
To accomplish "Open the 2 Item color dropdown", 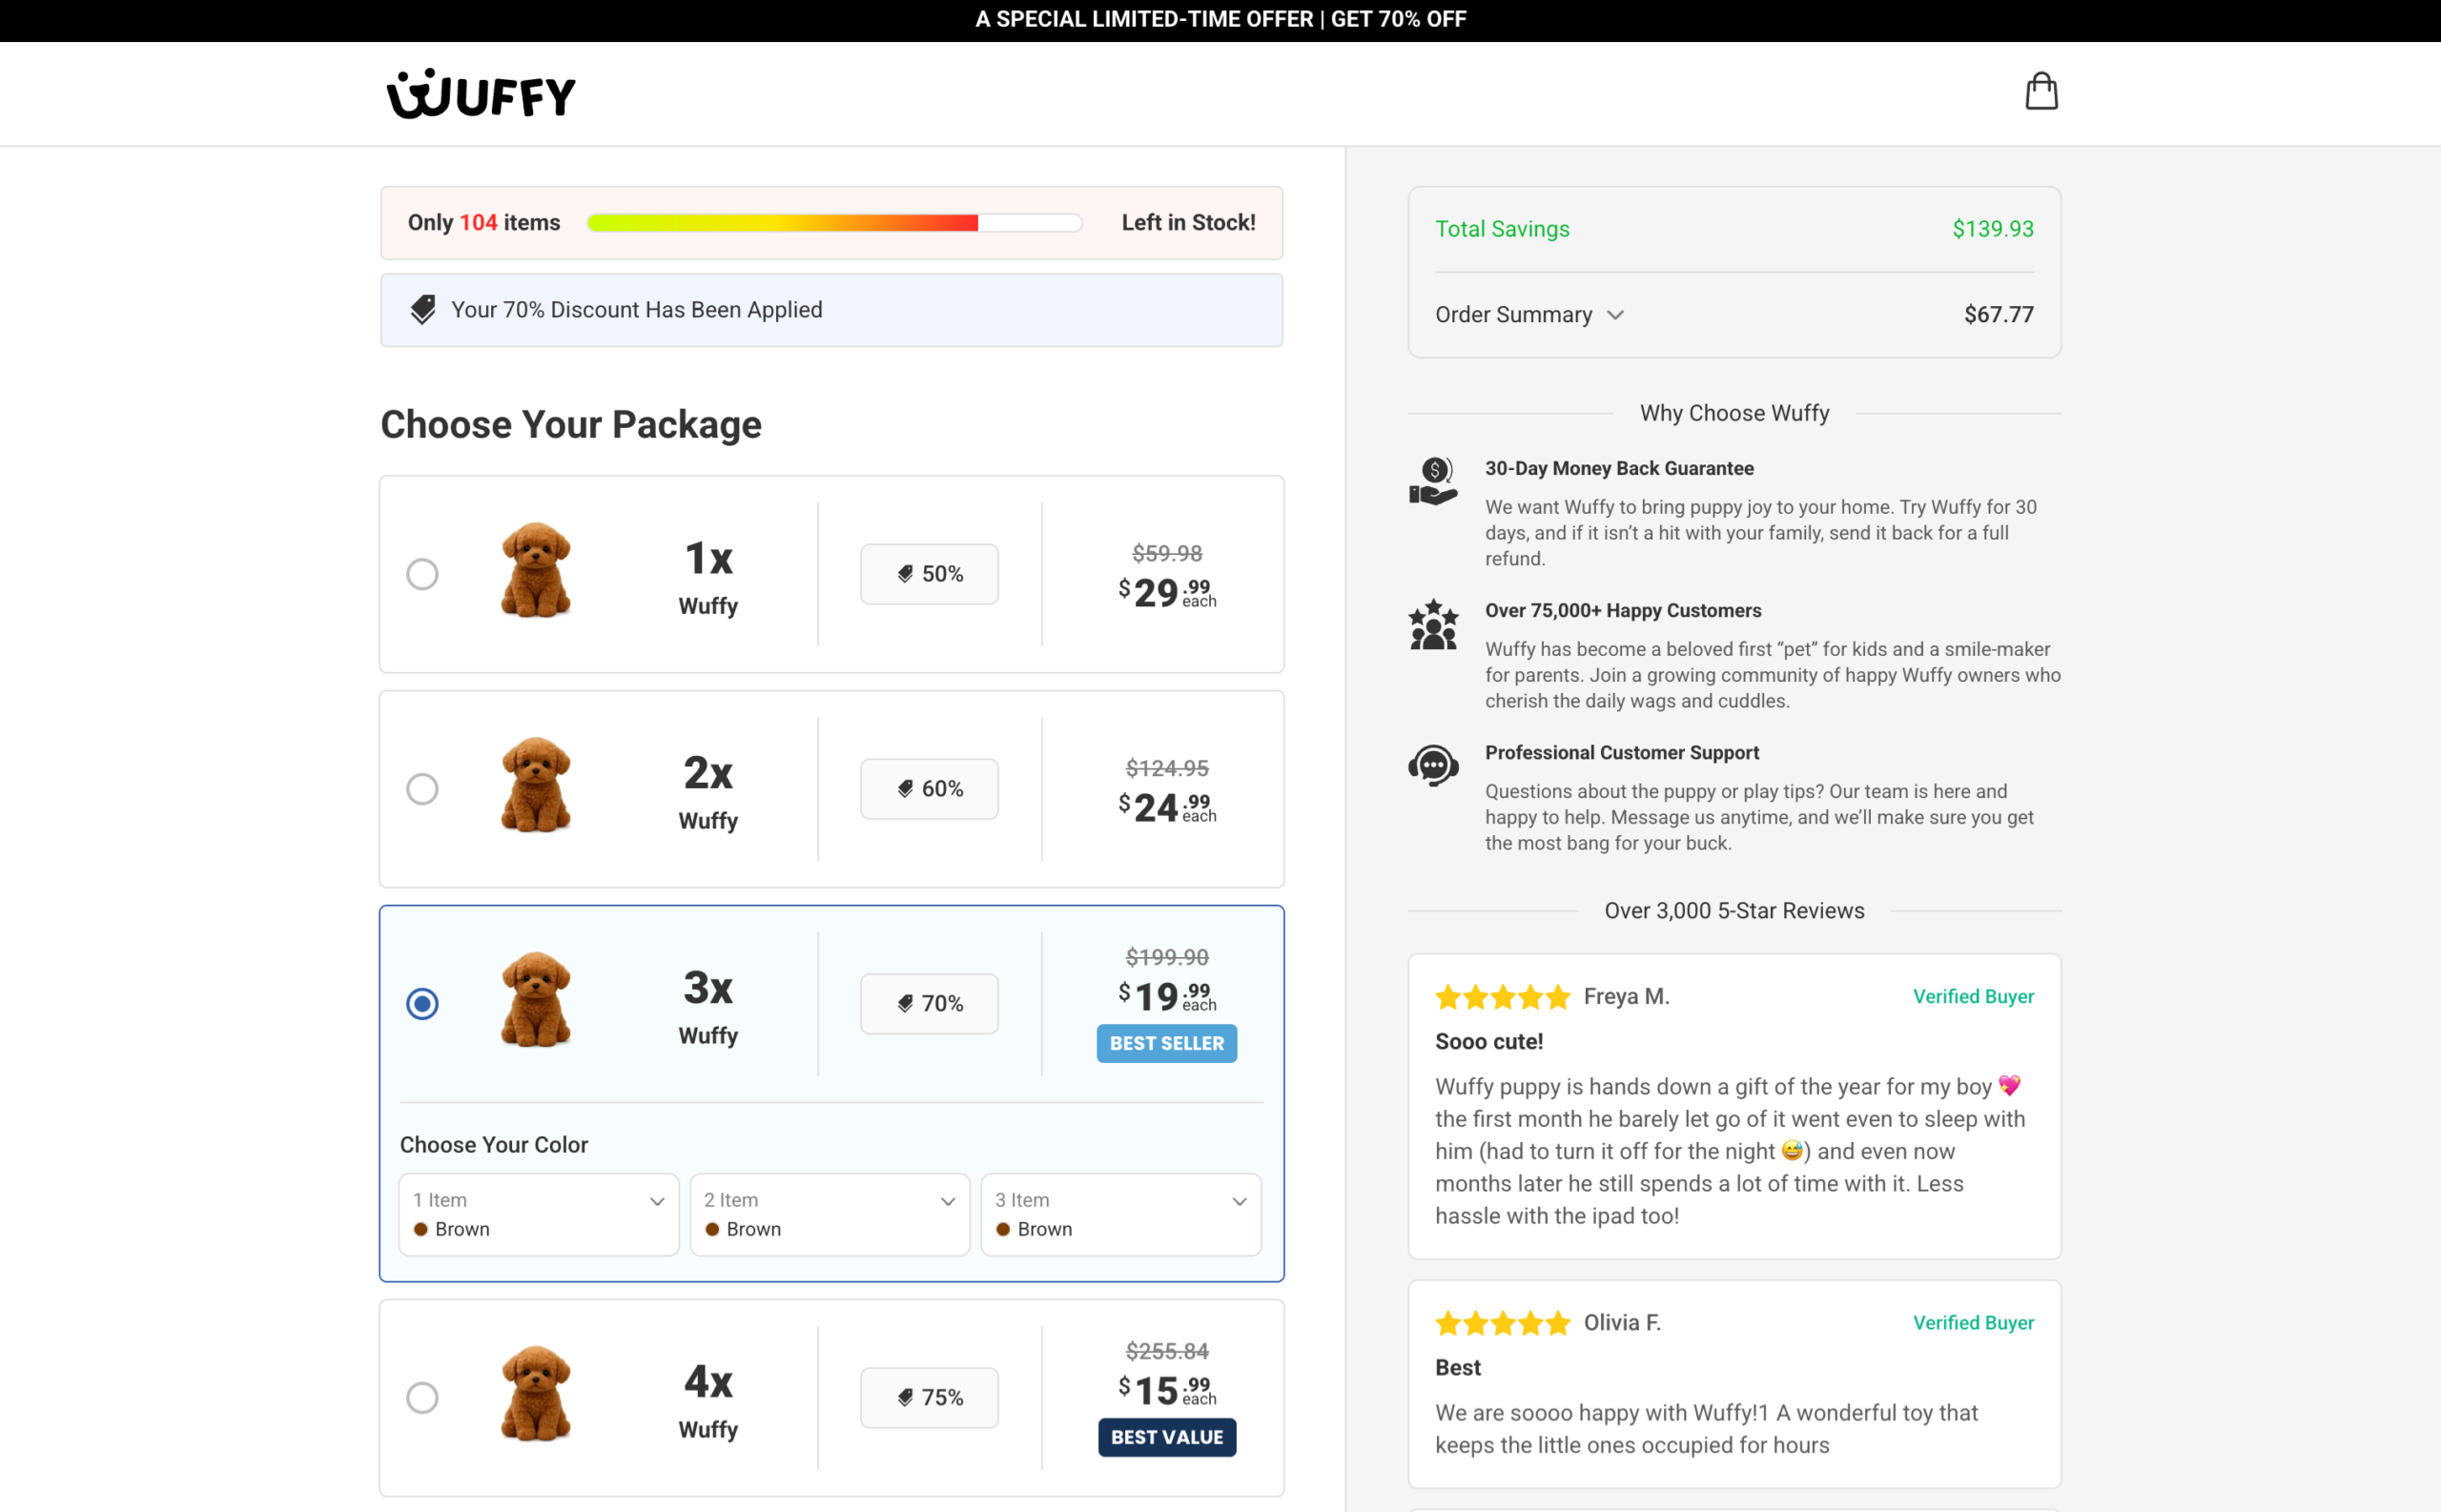I will pos(829,1214).
